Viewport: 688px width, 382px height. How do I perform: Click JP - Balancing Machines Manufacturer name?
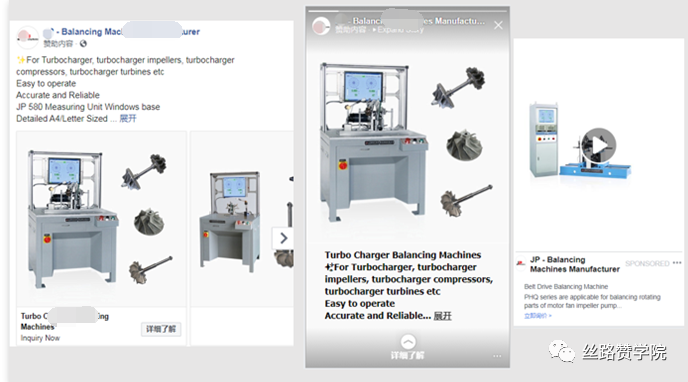(574, 264)
